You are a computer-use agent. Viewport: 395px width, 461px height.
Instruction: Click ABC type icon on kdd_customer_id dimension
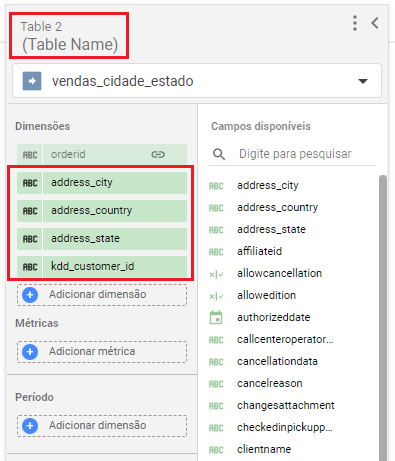point(30,267)
